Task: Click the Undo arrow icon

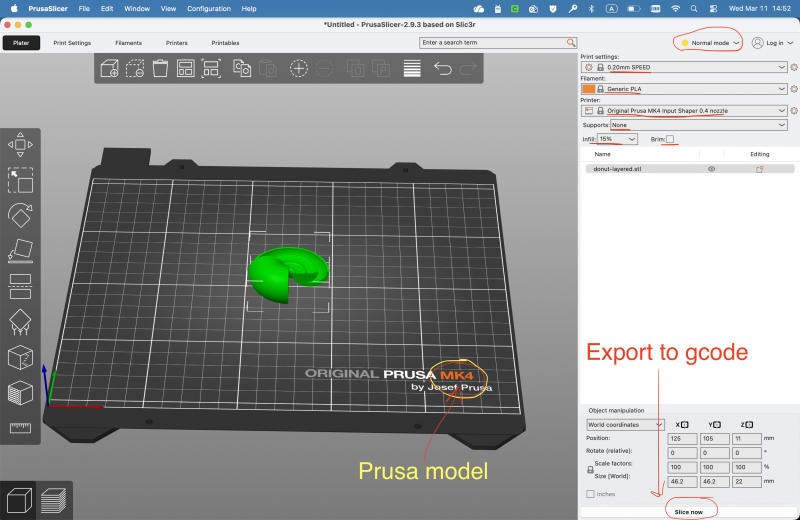Action: pyautogui.click(x=443, y=68)
